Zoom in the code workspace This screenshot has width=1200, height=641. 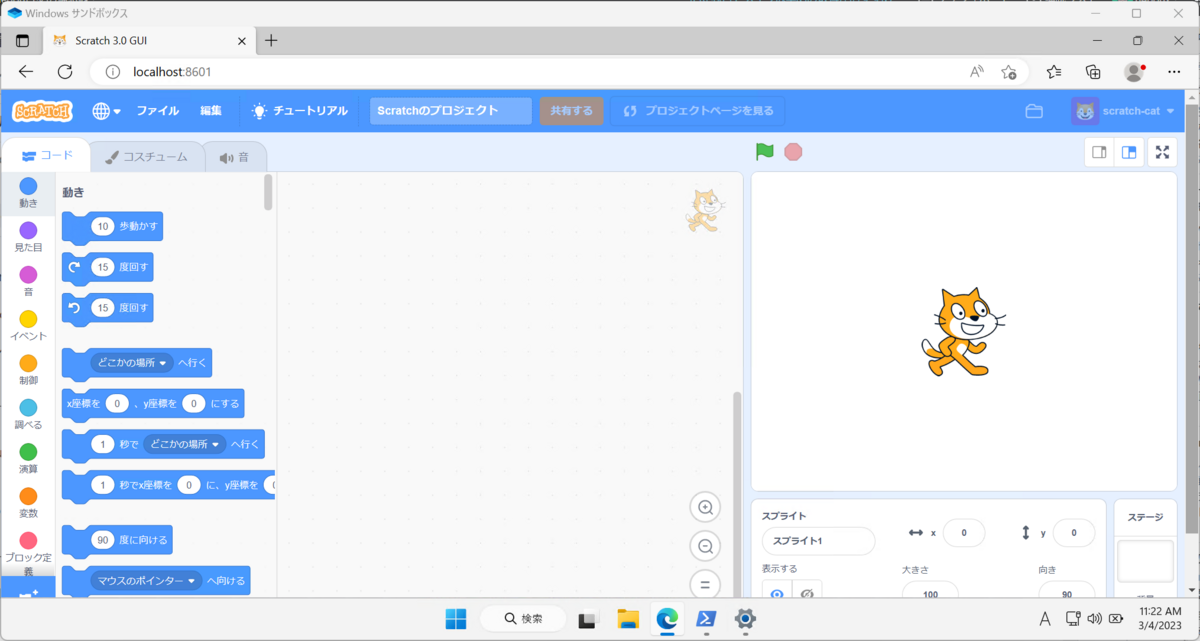coord(705,507)
